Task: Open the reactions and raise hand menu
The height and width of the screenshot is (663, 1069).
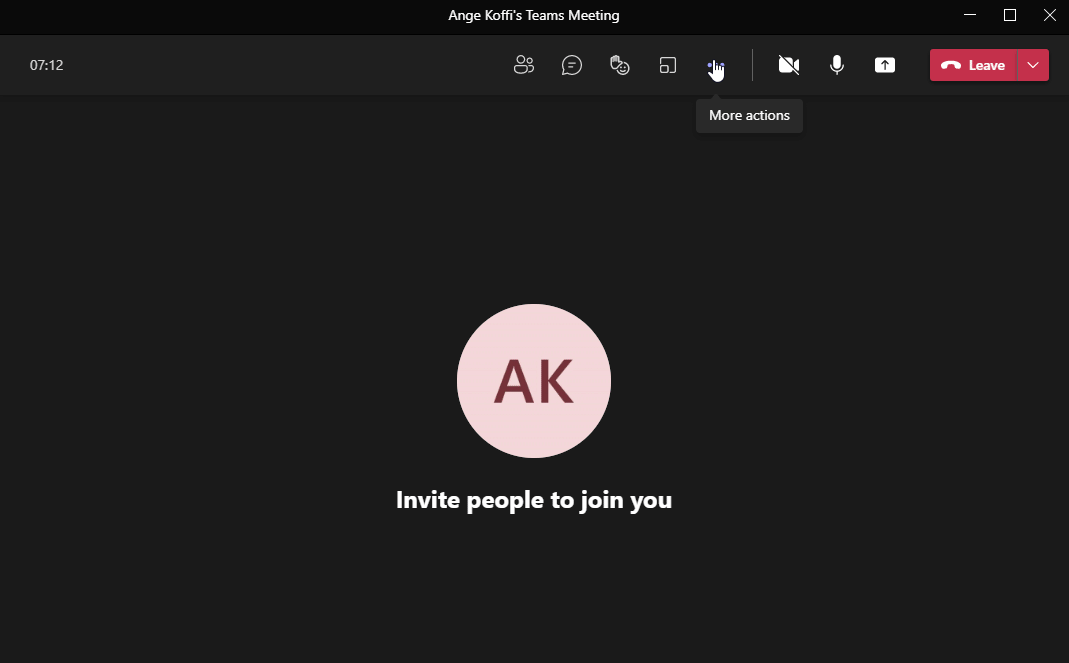Action: (x=619, y=65)
